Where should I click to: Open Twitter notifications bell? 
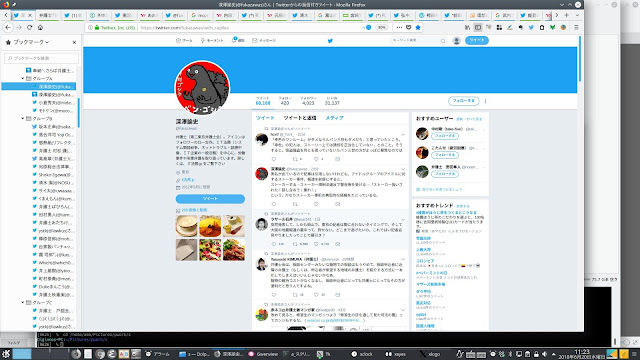point(238,40)
